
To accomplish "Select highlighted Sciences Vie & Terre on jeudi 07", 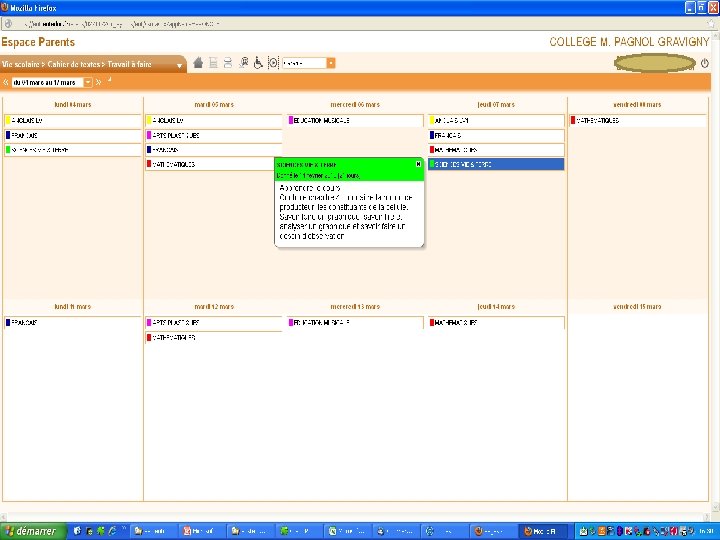I will point(496,164).
